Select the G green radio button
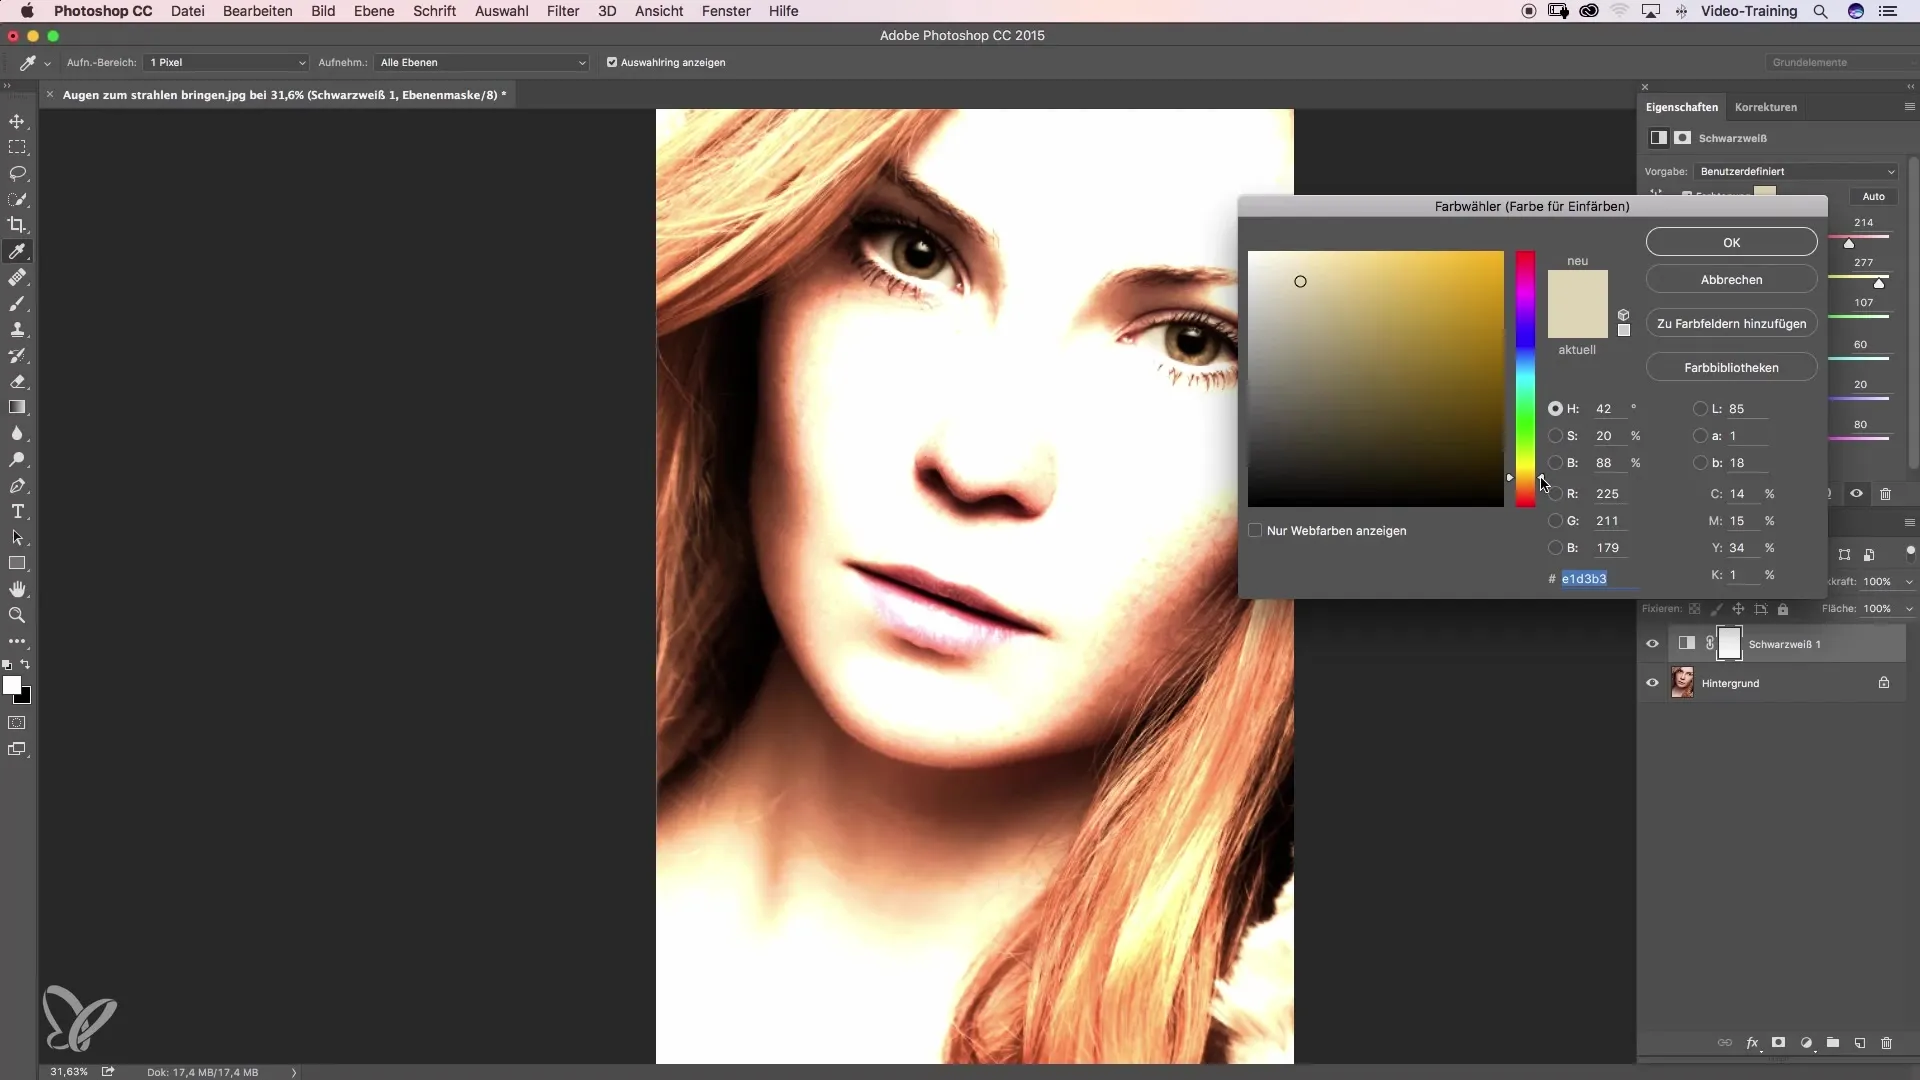This screenshot has height=1080, width=1920. click(x=1555, y=521)
